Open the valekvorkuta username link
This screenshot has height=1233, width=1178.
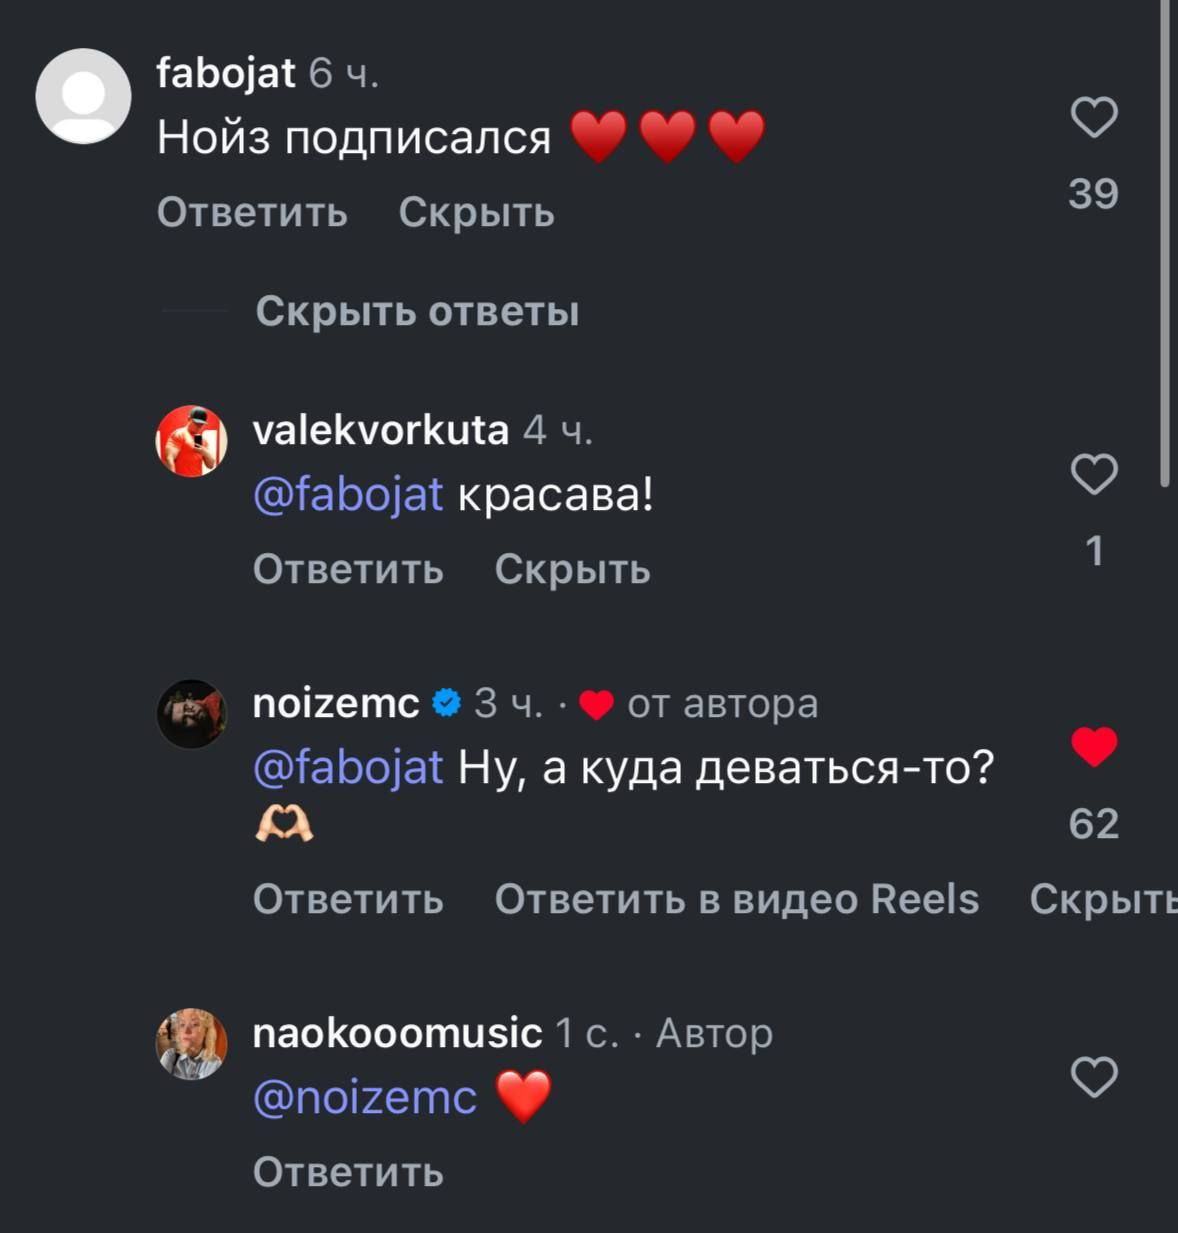(381, 430)
